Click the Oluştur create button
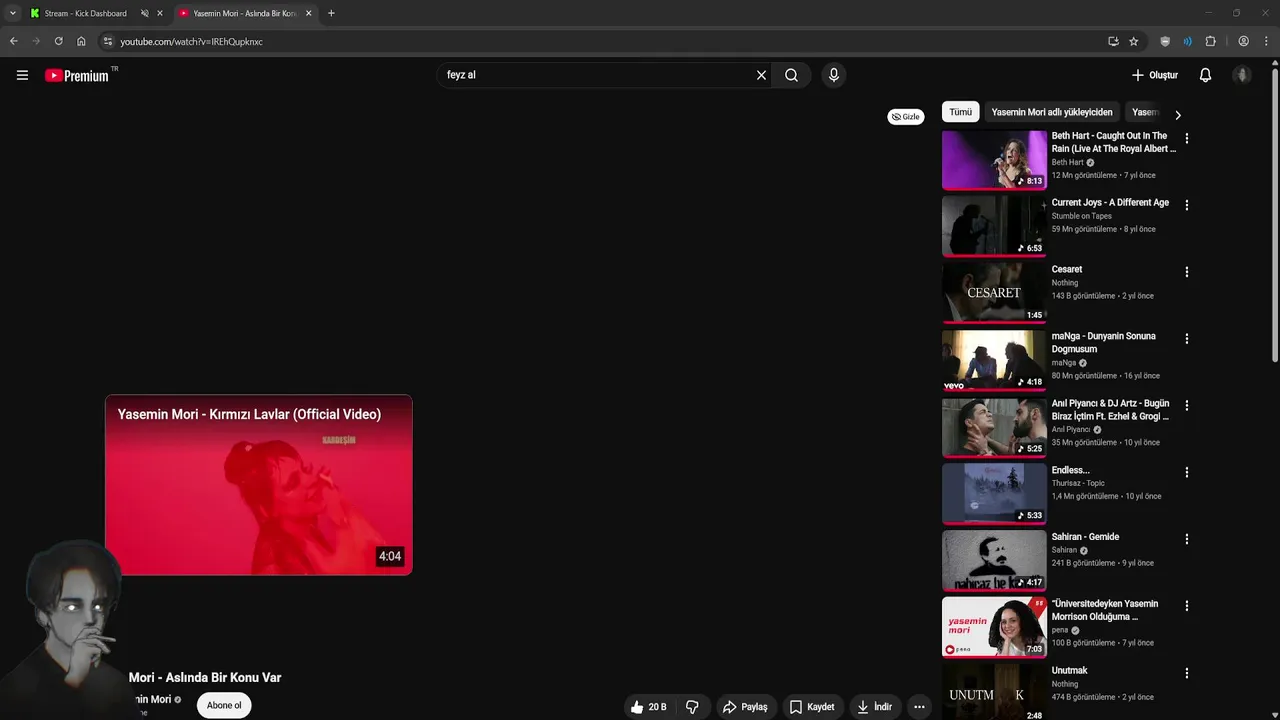The width and height of the screenshot is (1280, 720). 1155,75
